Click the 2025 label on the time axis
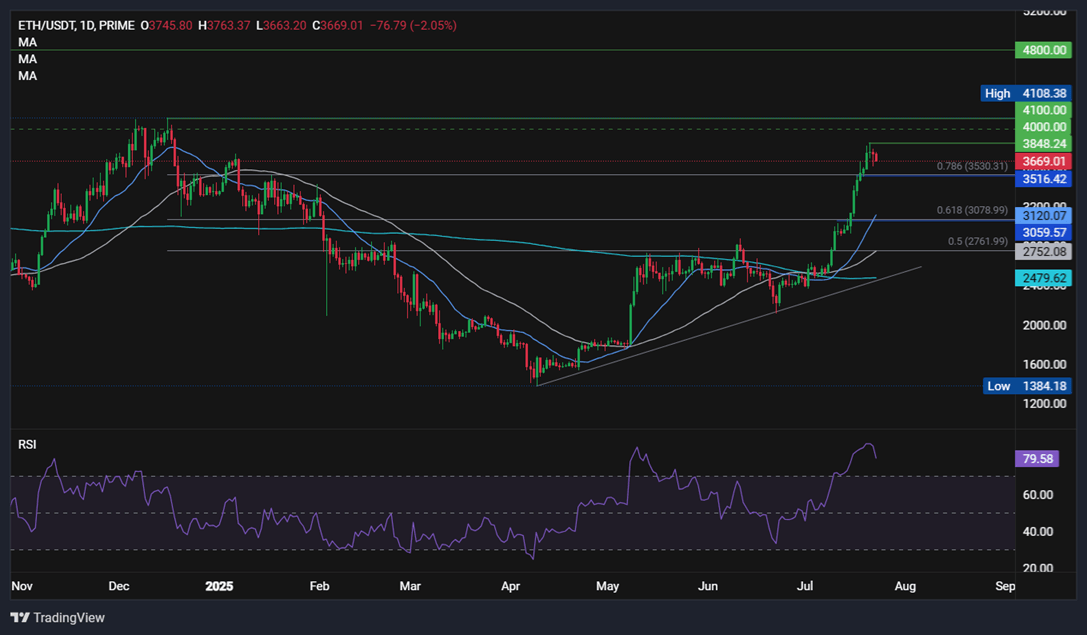The image size is (1087, 635). [x=218, y=586]
